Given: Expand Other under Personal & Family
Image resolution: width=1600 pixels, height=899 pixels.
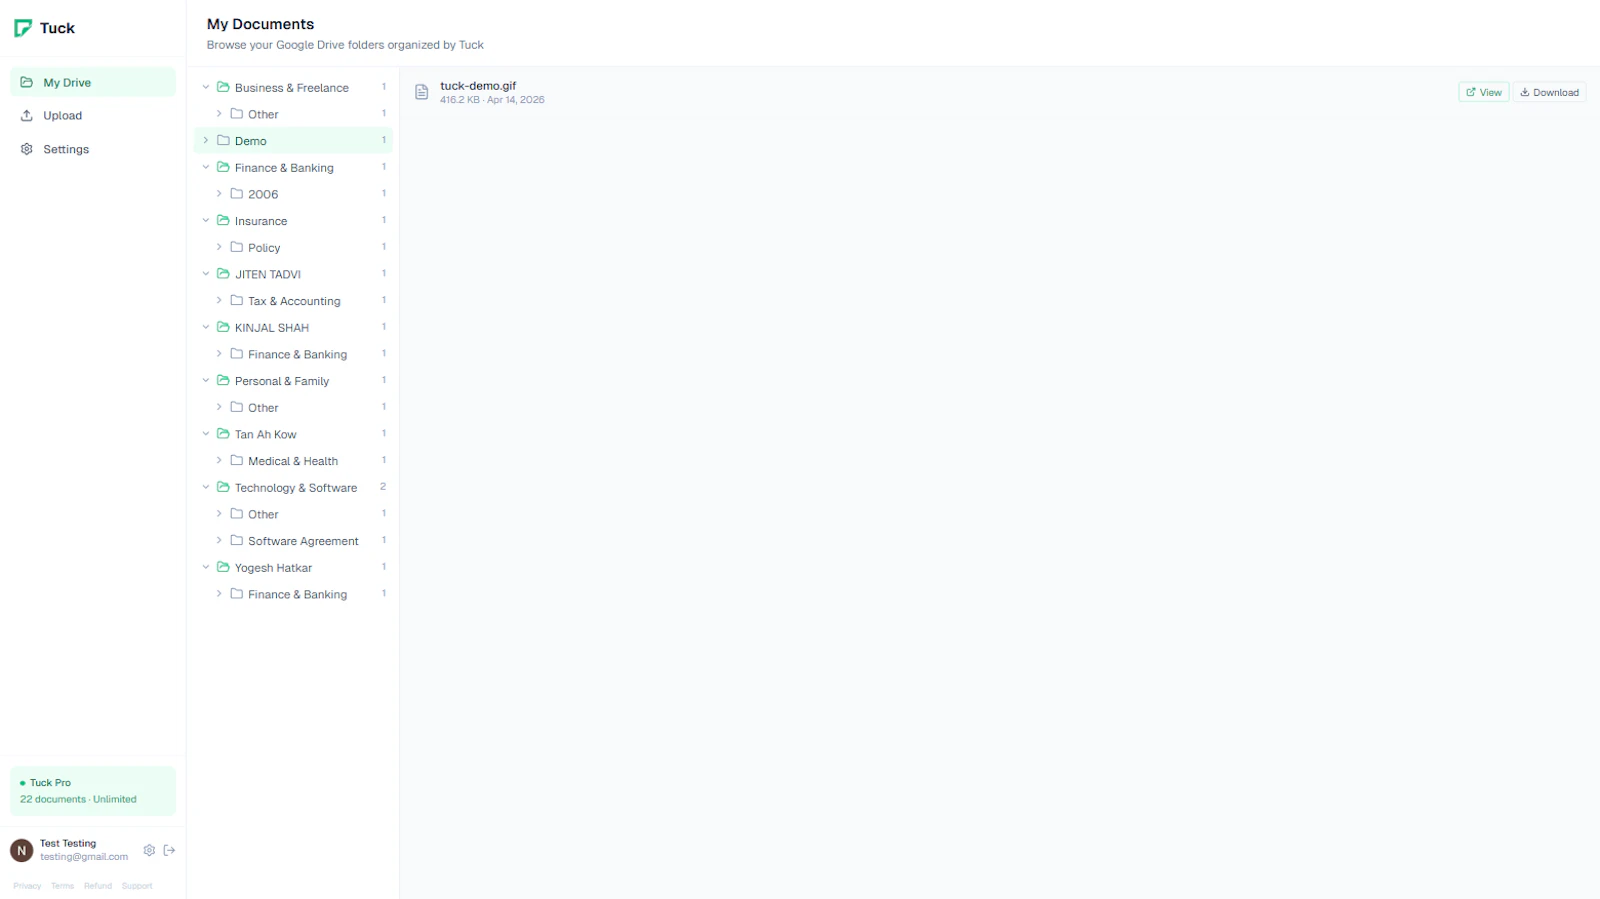Looking at the screenshot, I should [x=219, y=407].
